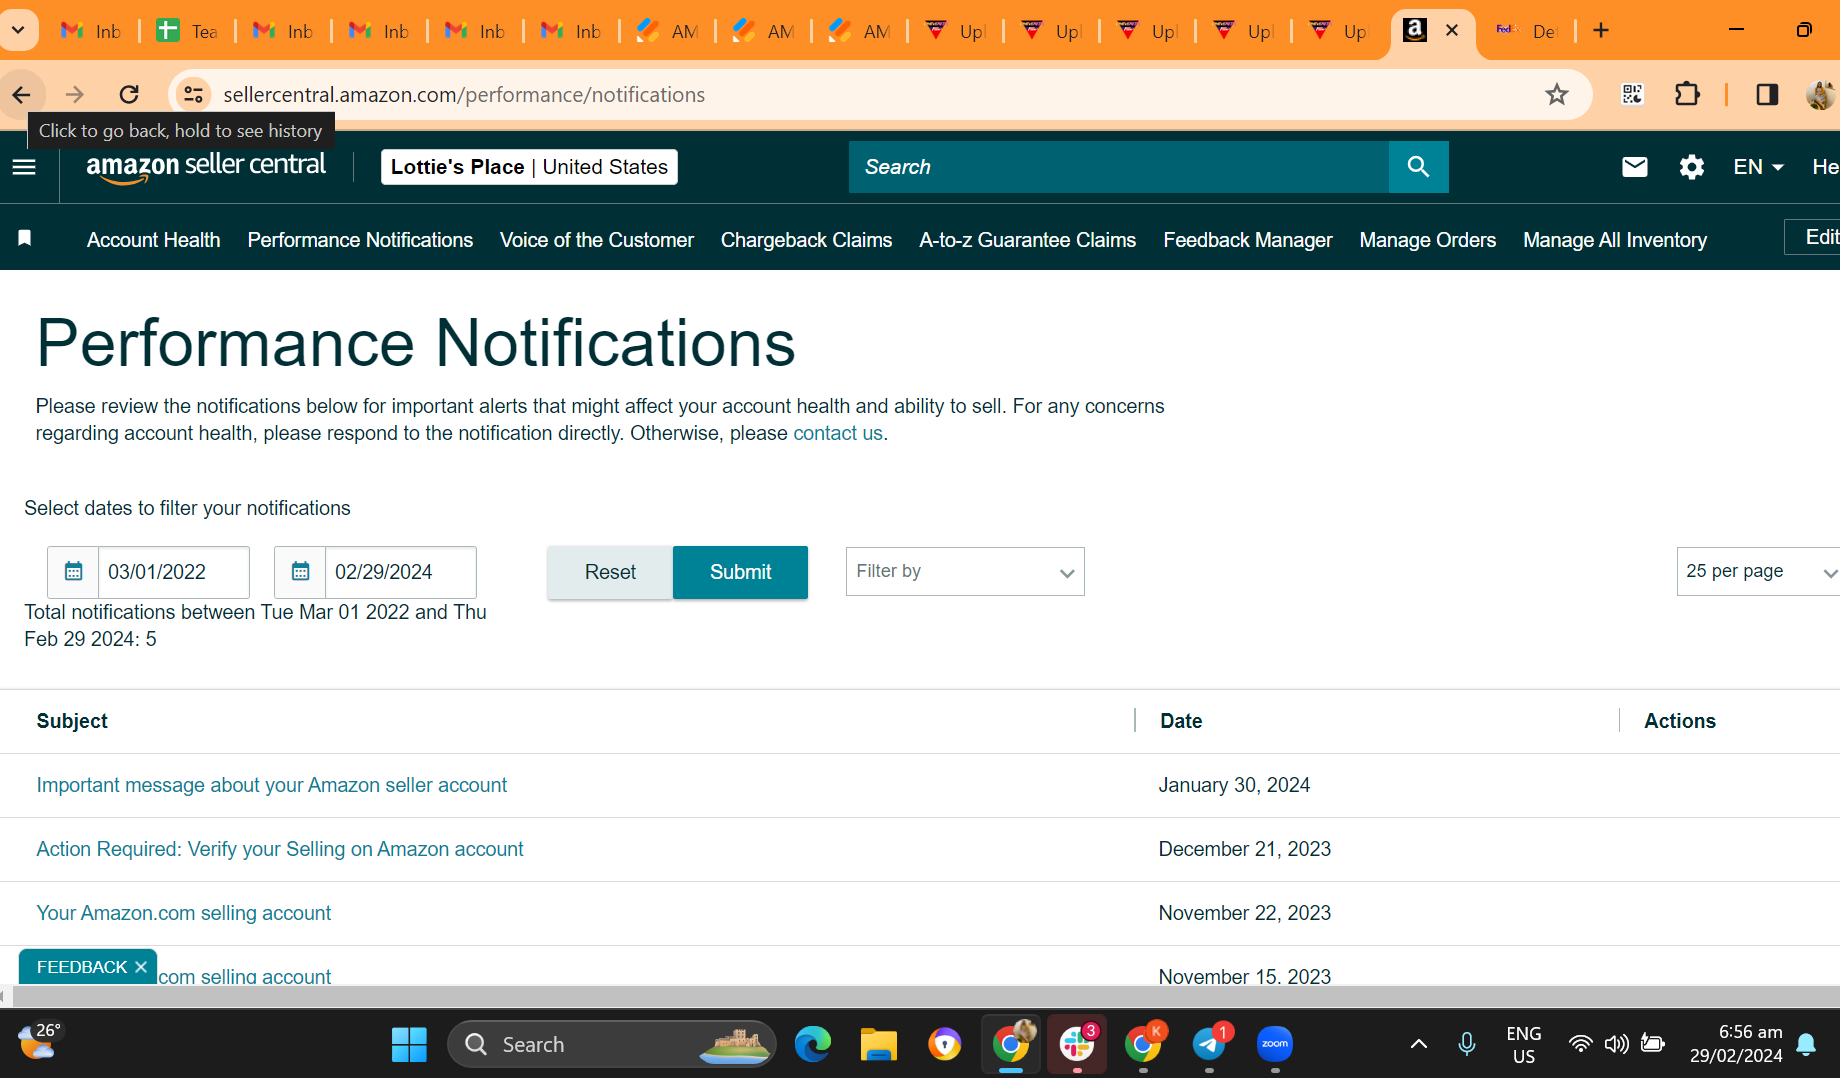
Task: Go to Feedback Manager
Action: tap(1248, 240)
